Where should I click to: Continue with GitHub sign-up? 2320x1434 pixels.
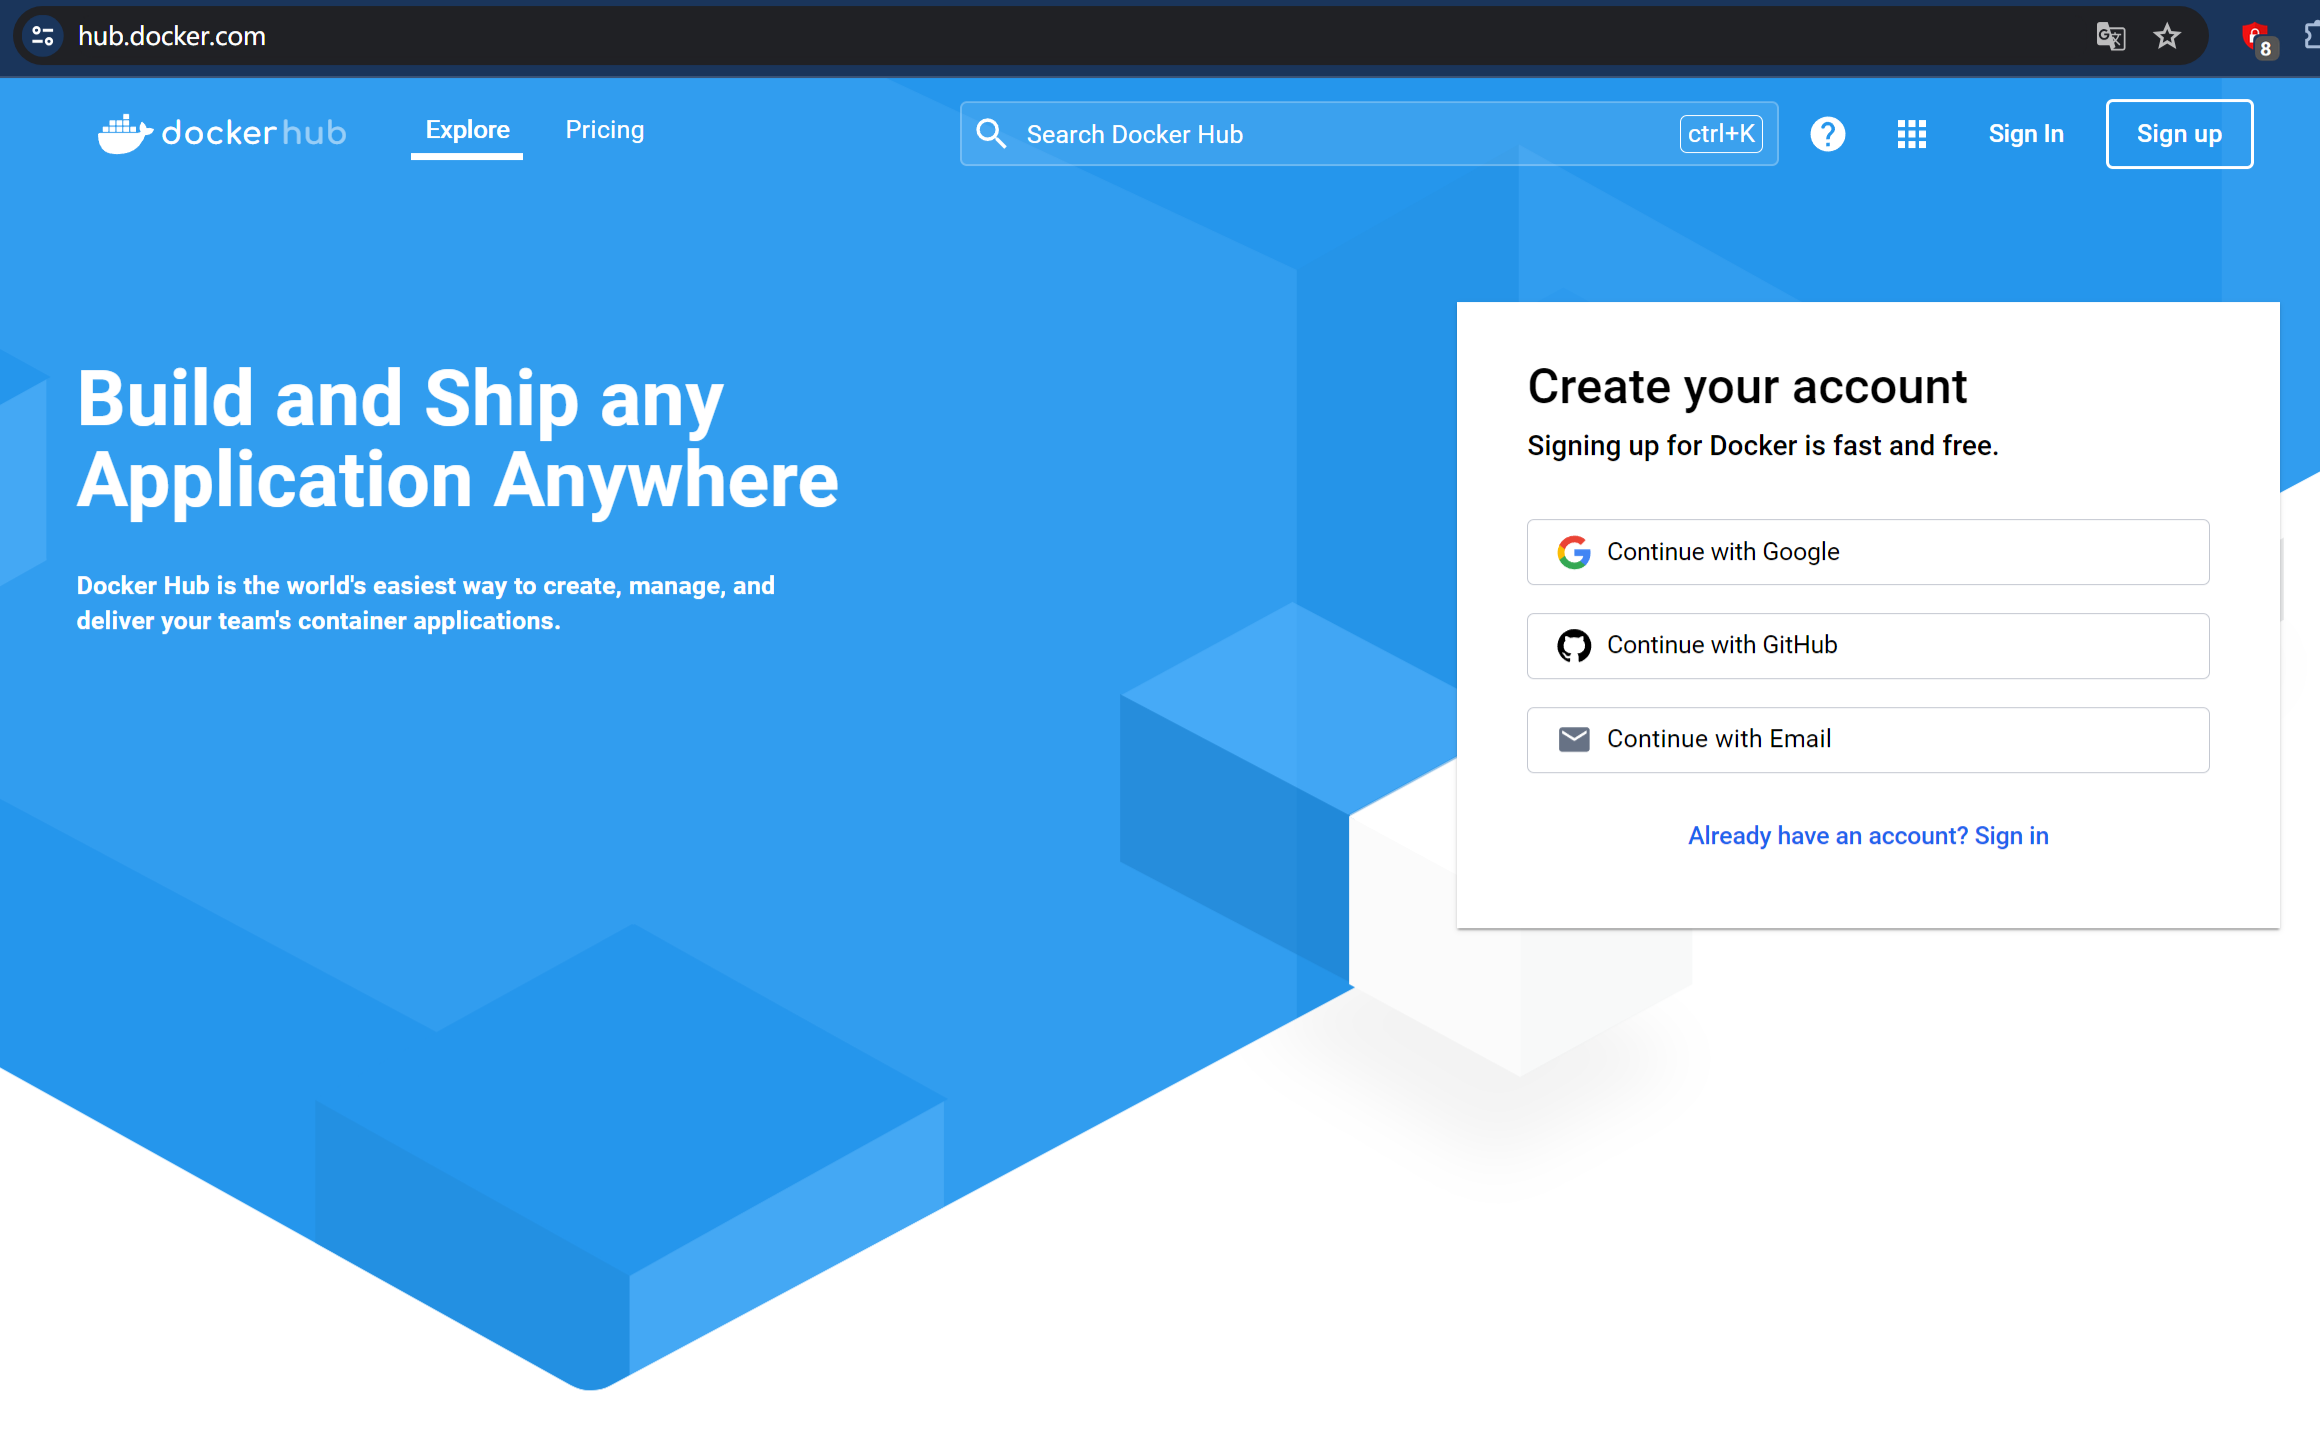click(x=1867, y=646)
